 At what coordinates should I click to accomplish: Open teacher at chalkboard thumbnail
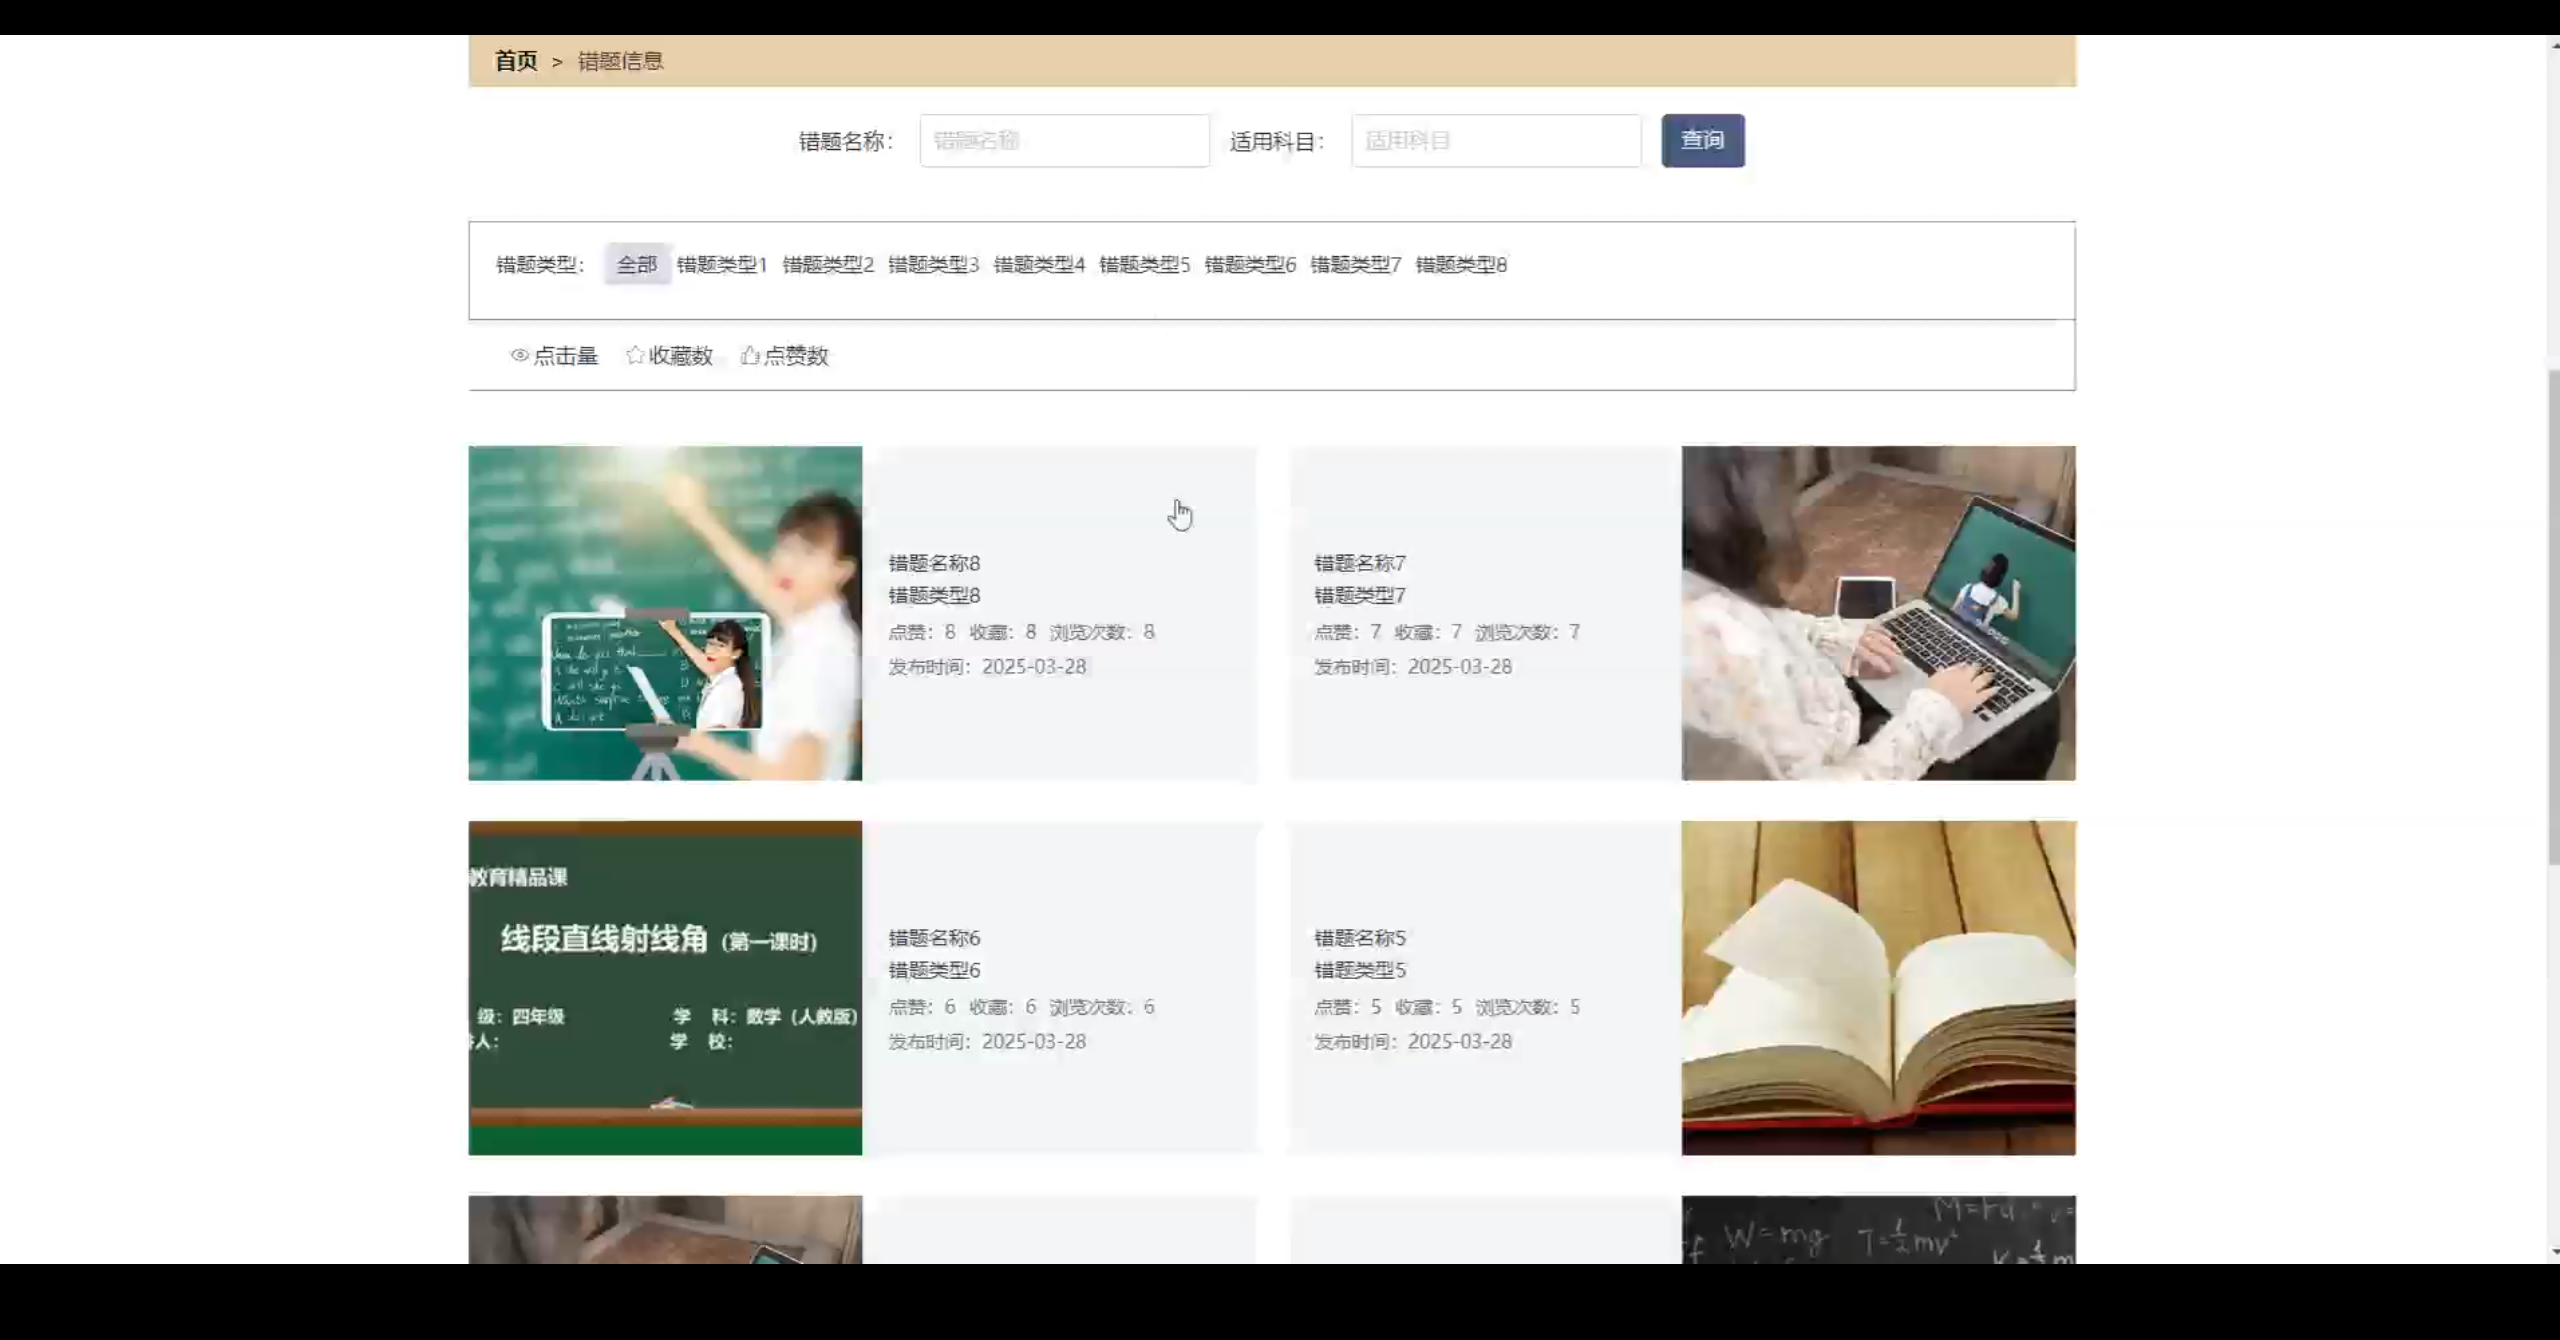coord(665,613)
